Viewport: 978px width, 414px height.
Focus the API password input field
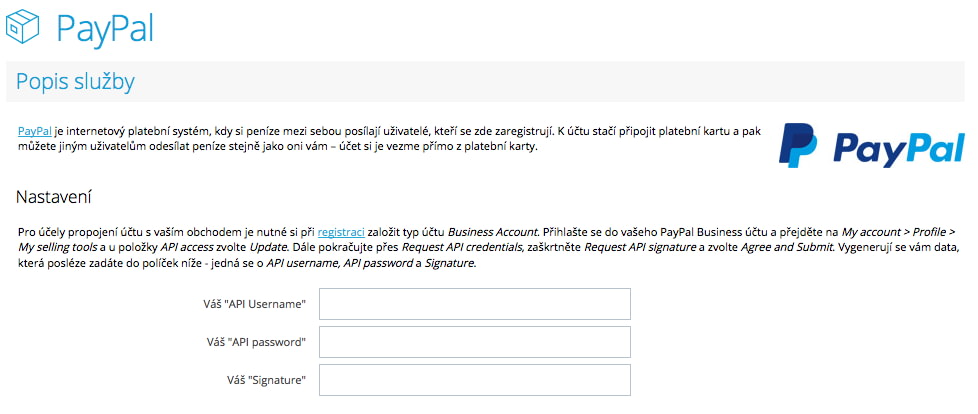tap(475, 342)
